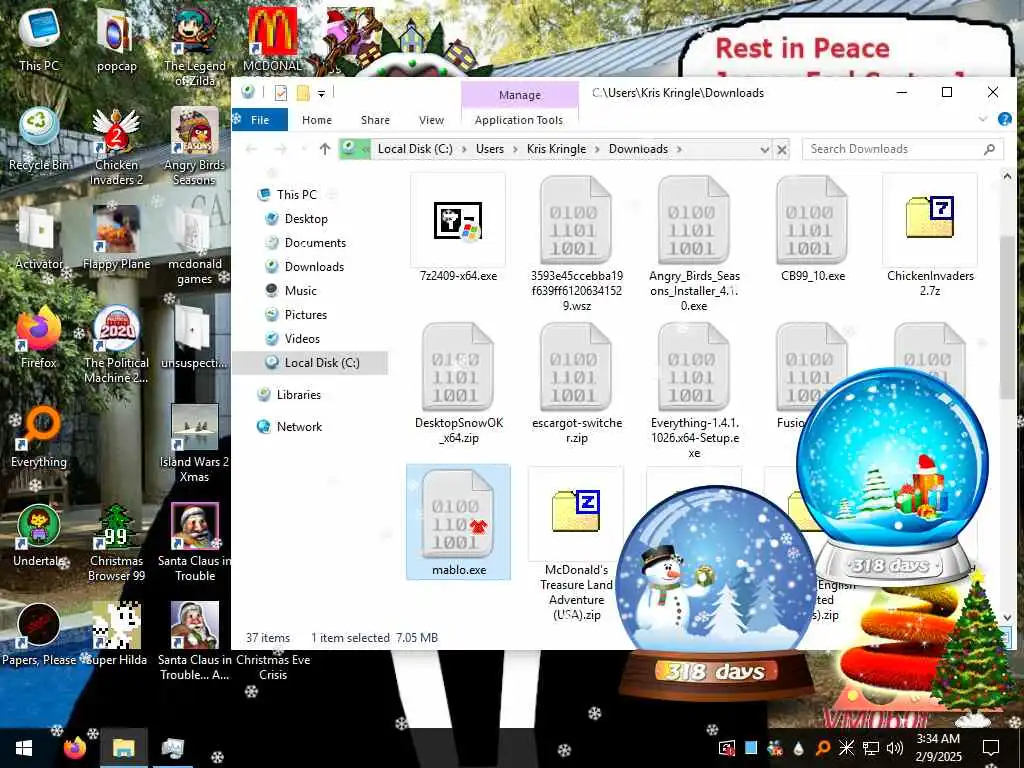Select McDonald's Treasure Land Adventure zip
The image size is (1024, 768).
576,543
